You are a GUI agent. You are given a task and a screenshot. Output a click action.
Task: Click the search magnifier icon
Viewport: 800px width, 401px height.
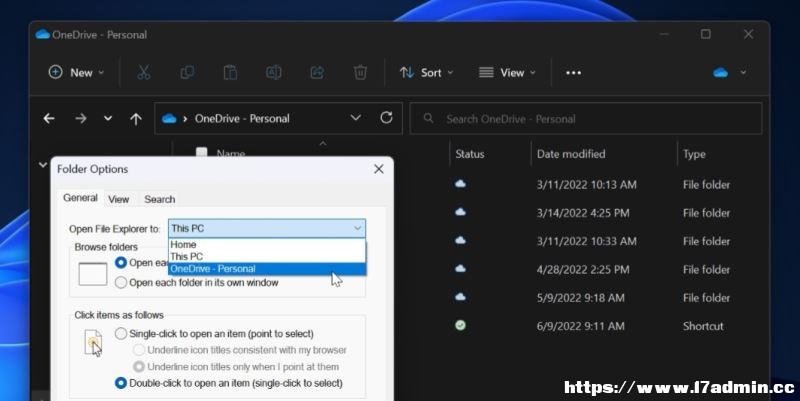pos(429,118)
